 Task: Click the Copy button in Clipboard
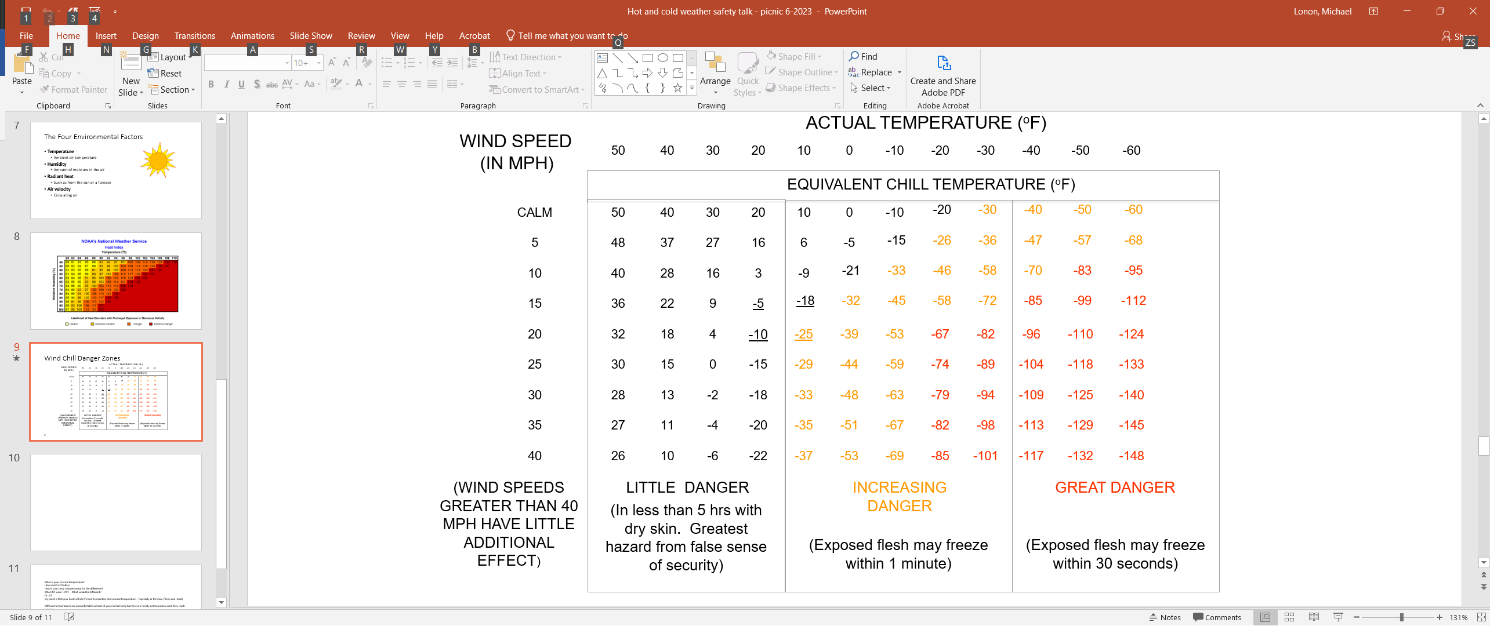pos(56,73)
